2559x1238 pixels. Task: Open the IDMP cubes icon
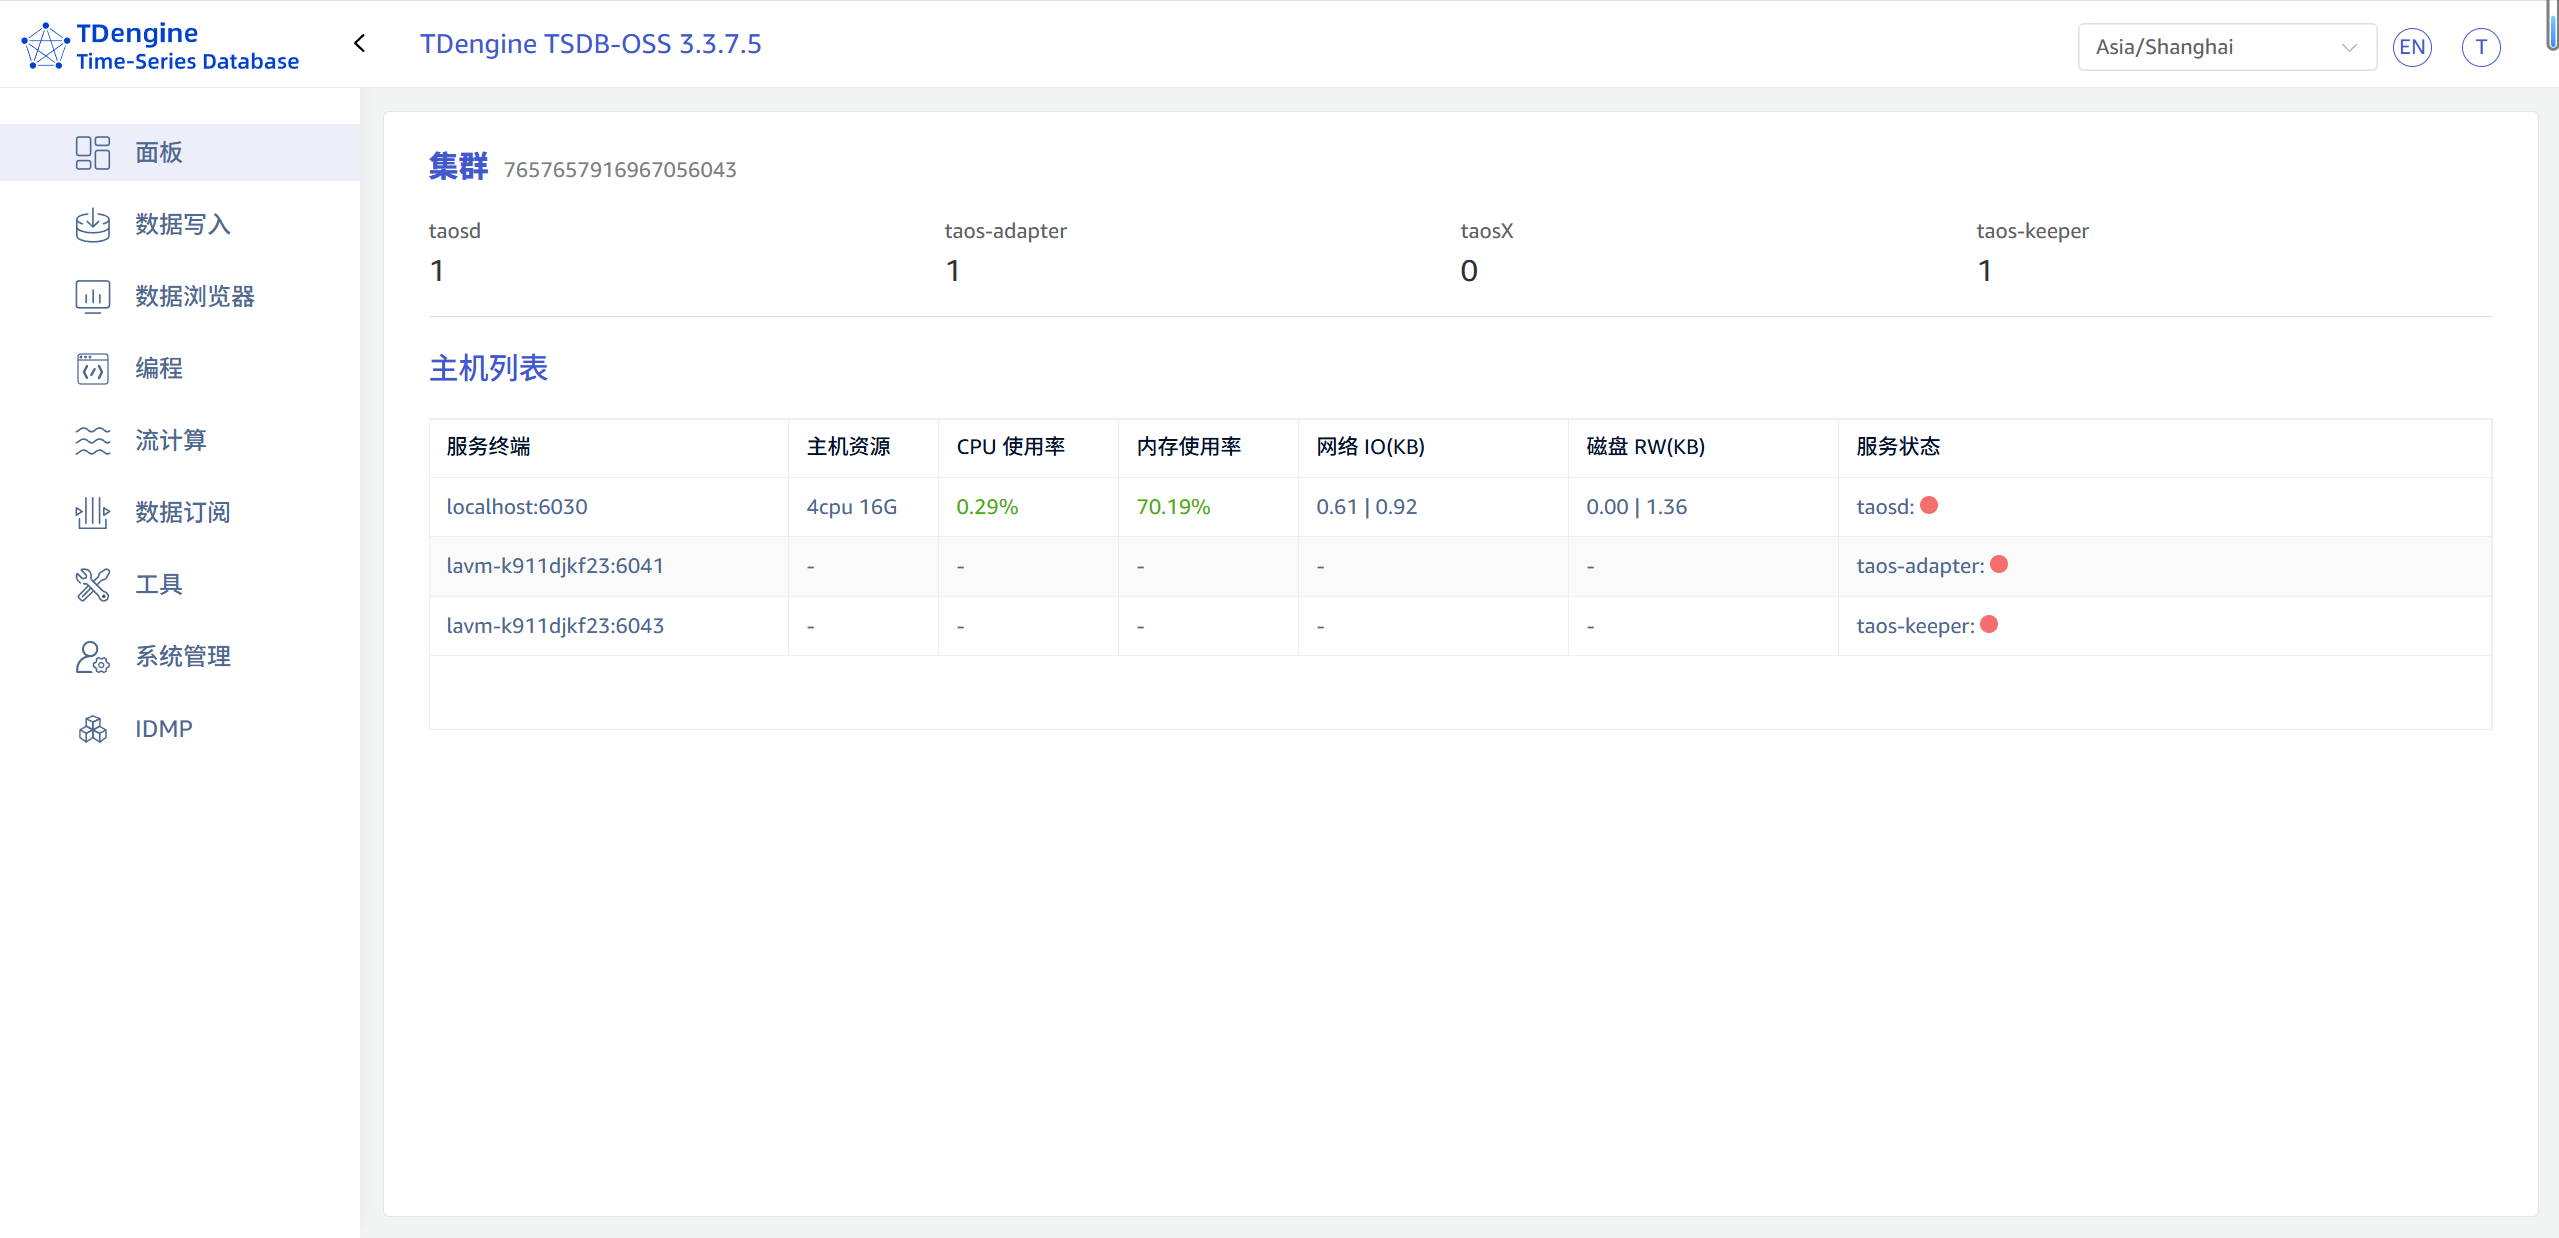tap(92, 729)
